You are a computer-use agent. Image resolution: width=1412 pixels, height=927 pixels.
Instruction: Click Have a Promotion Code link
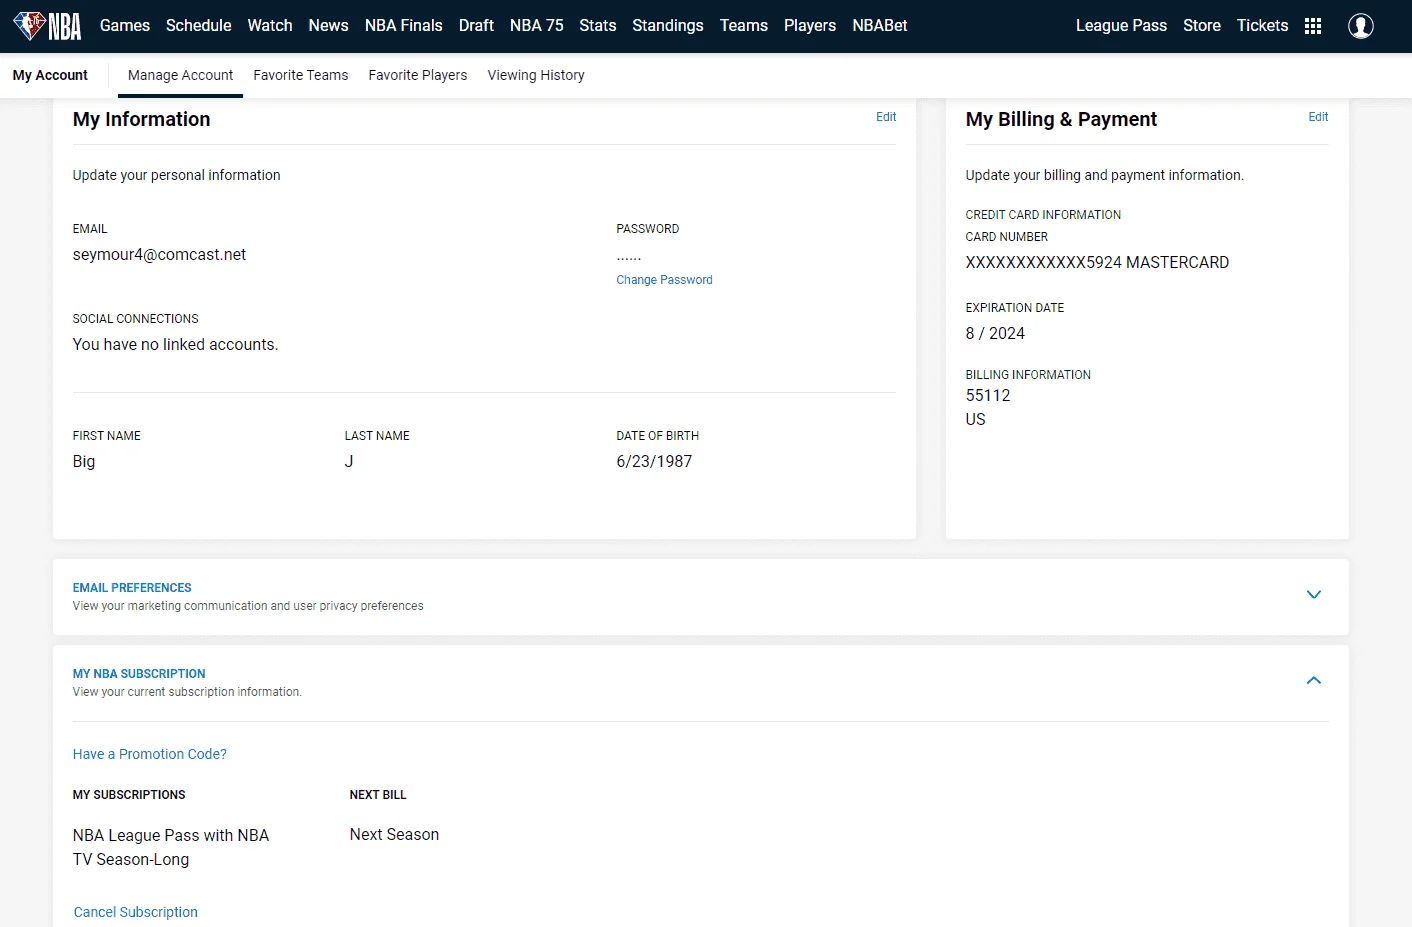tap(150, 754)
